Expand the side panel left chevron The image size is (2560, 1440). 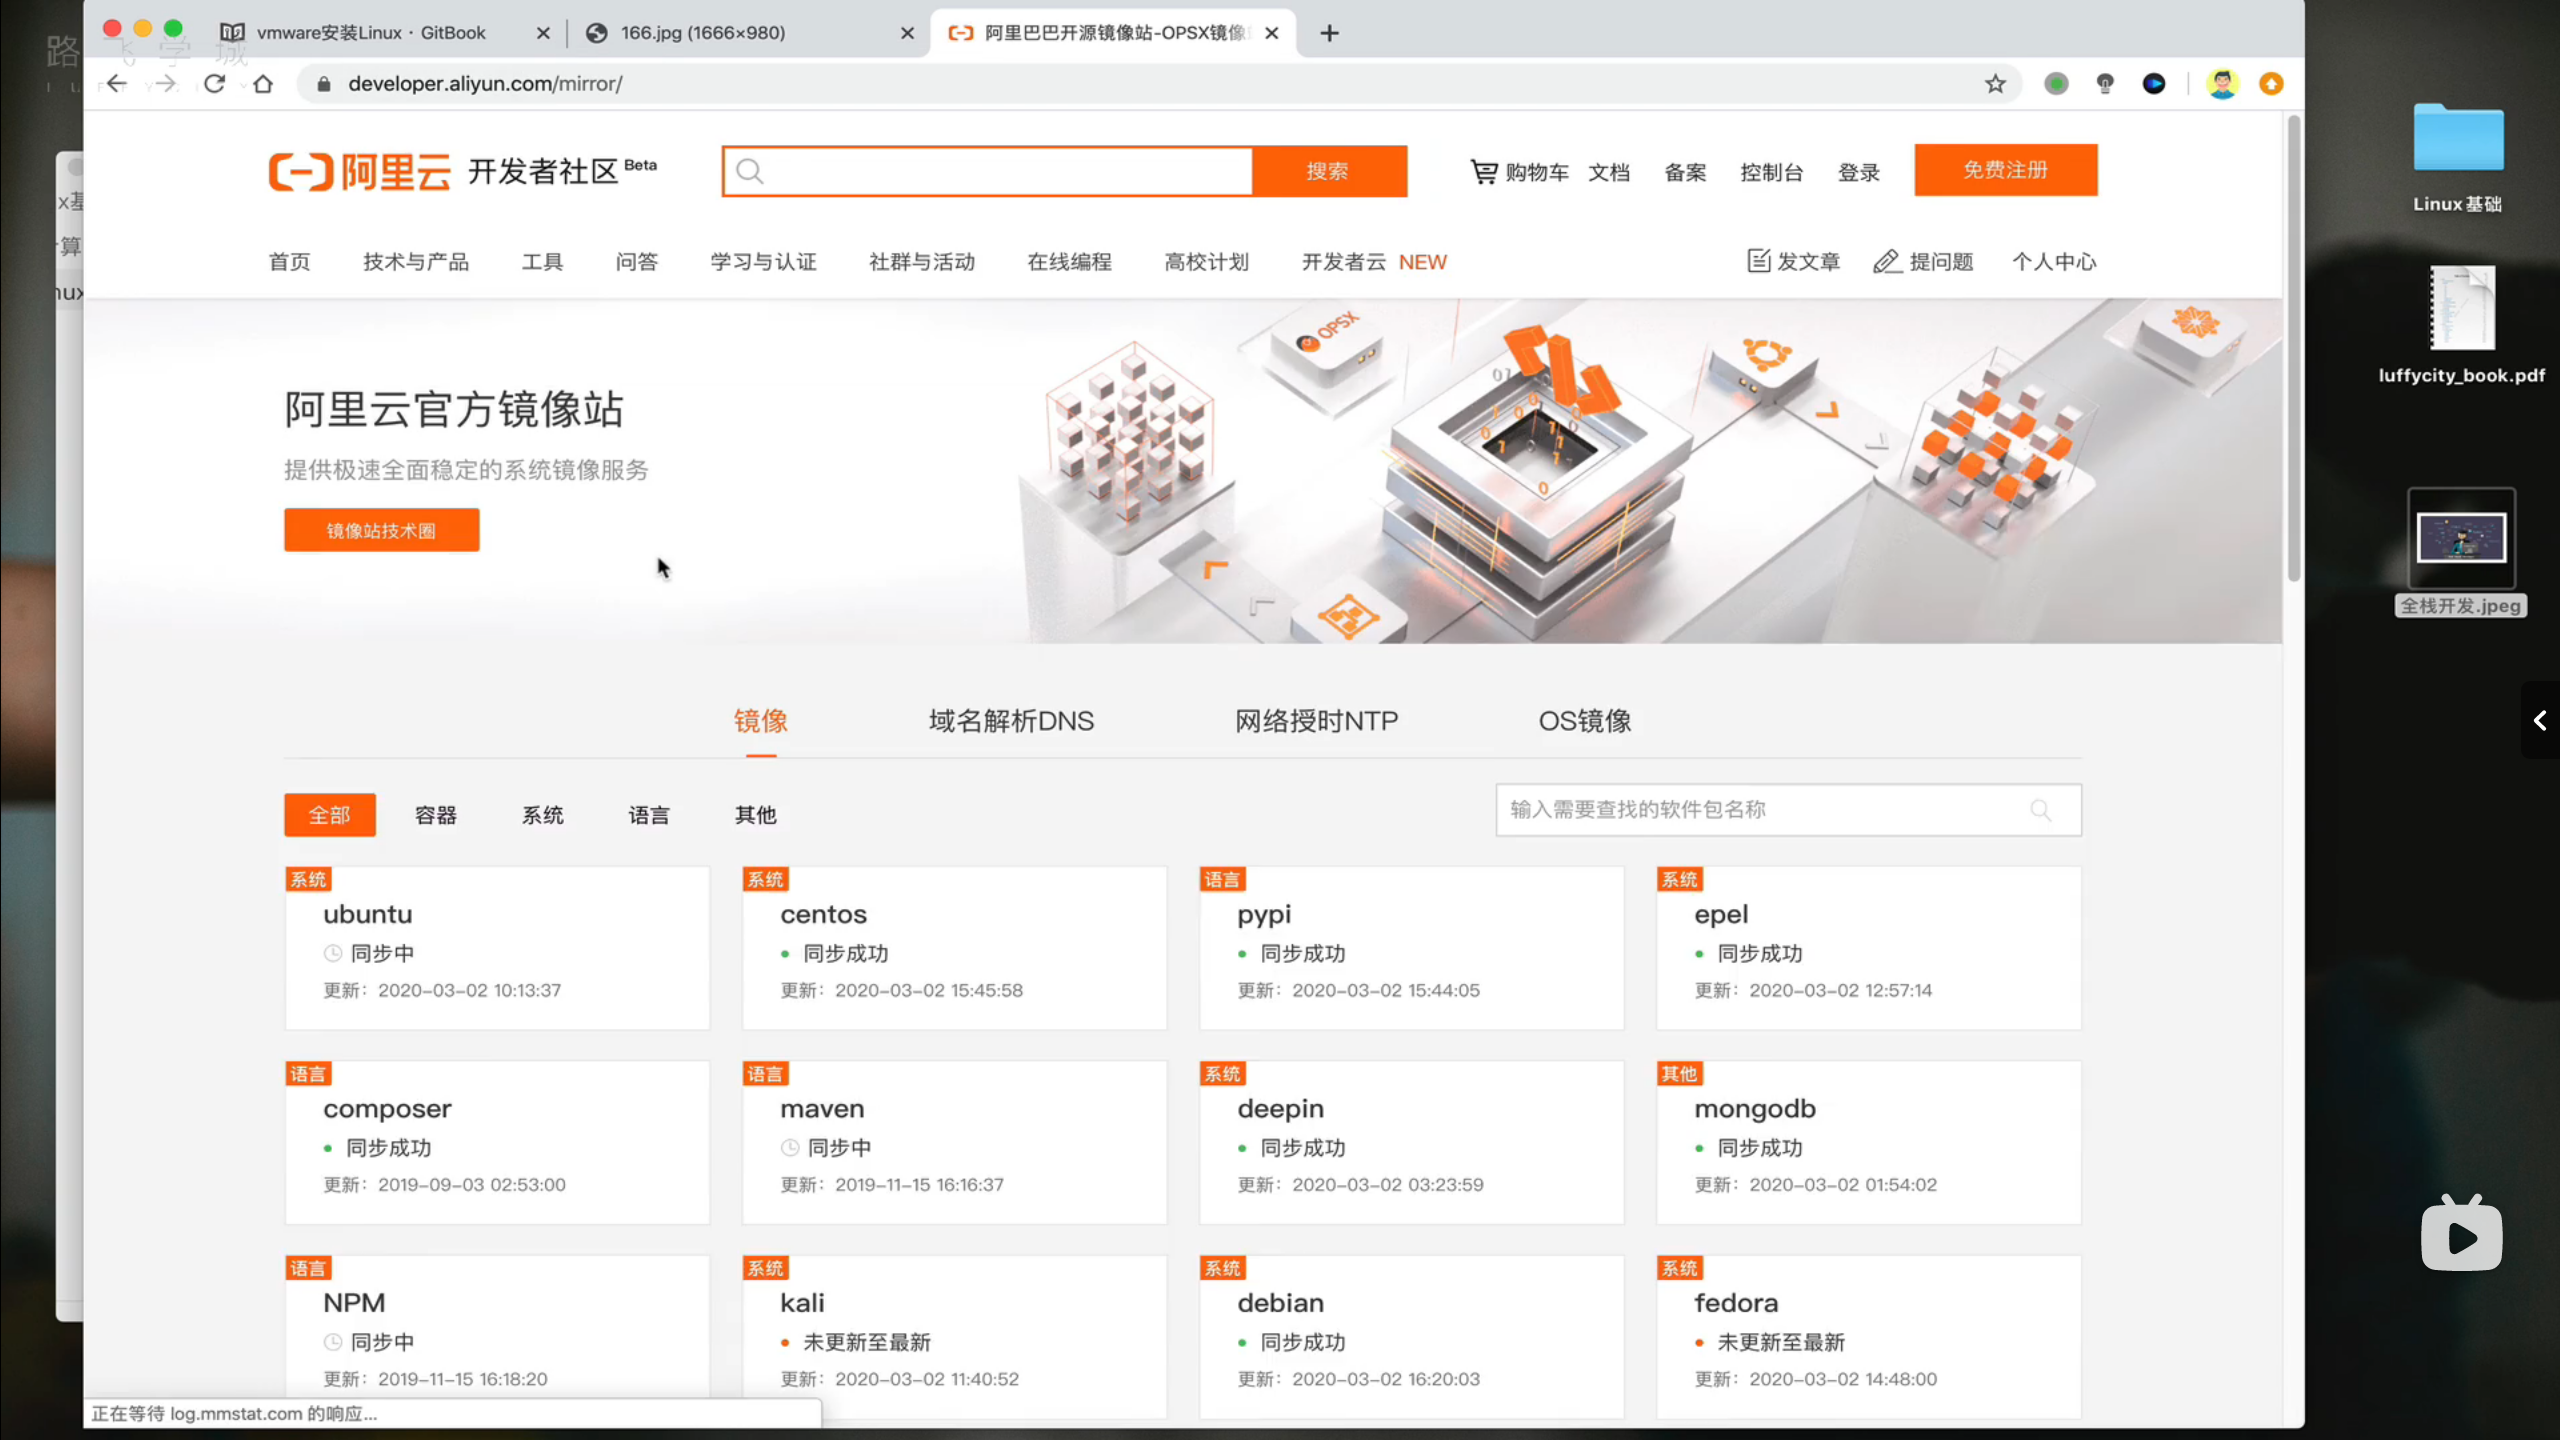click(2540, 720)
